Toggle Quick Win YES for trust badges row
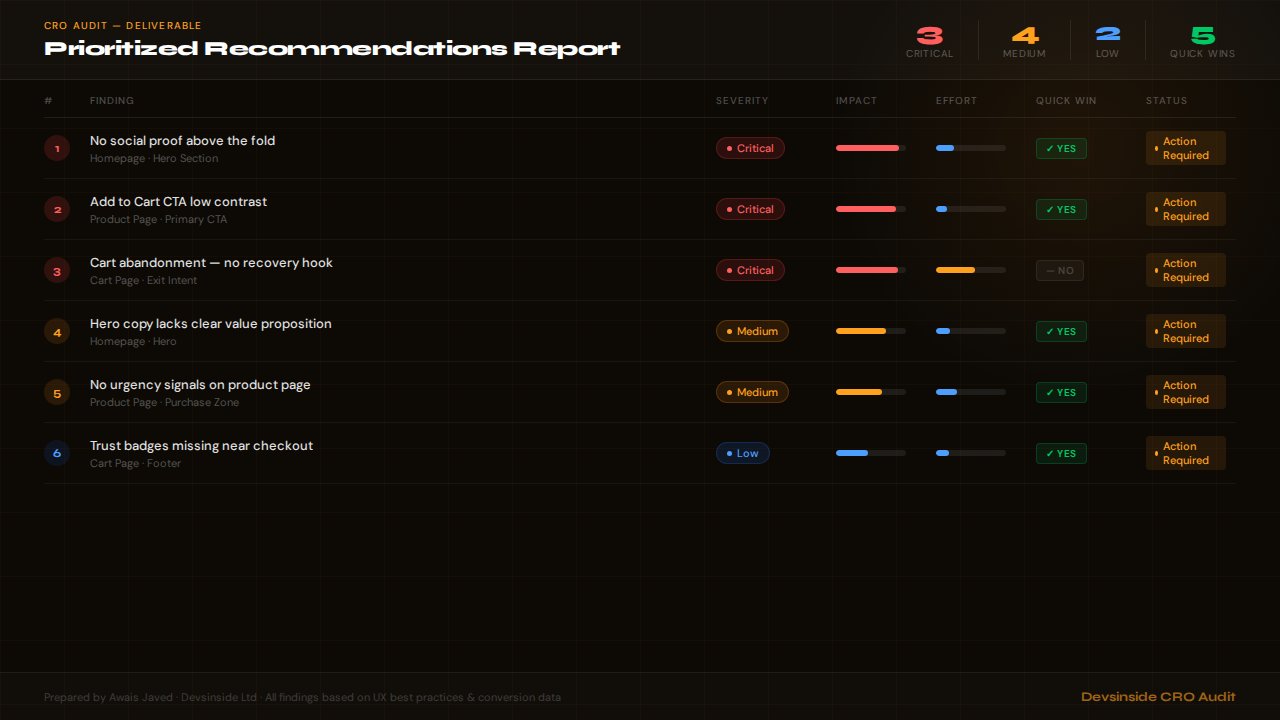1280x720 pixels. click(1061, 454)
